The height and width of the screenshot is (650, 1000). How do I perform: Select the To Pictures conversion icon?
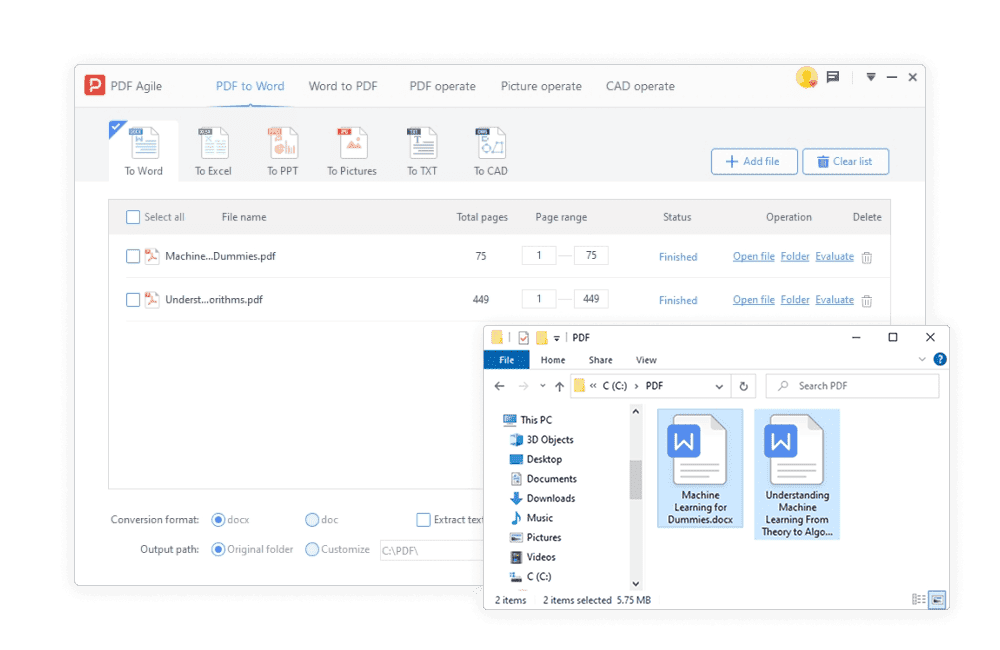[351, 146]
